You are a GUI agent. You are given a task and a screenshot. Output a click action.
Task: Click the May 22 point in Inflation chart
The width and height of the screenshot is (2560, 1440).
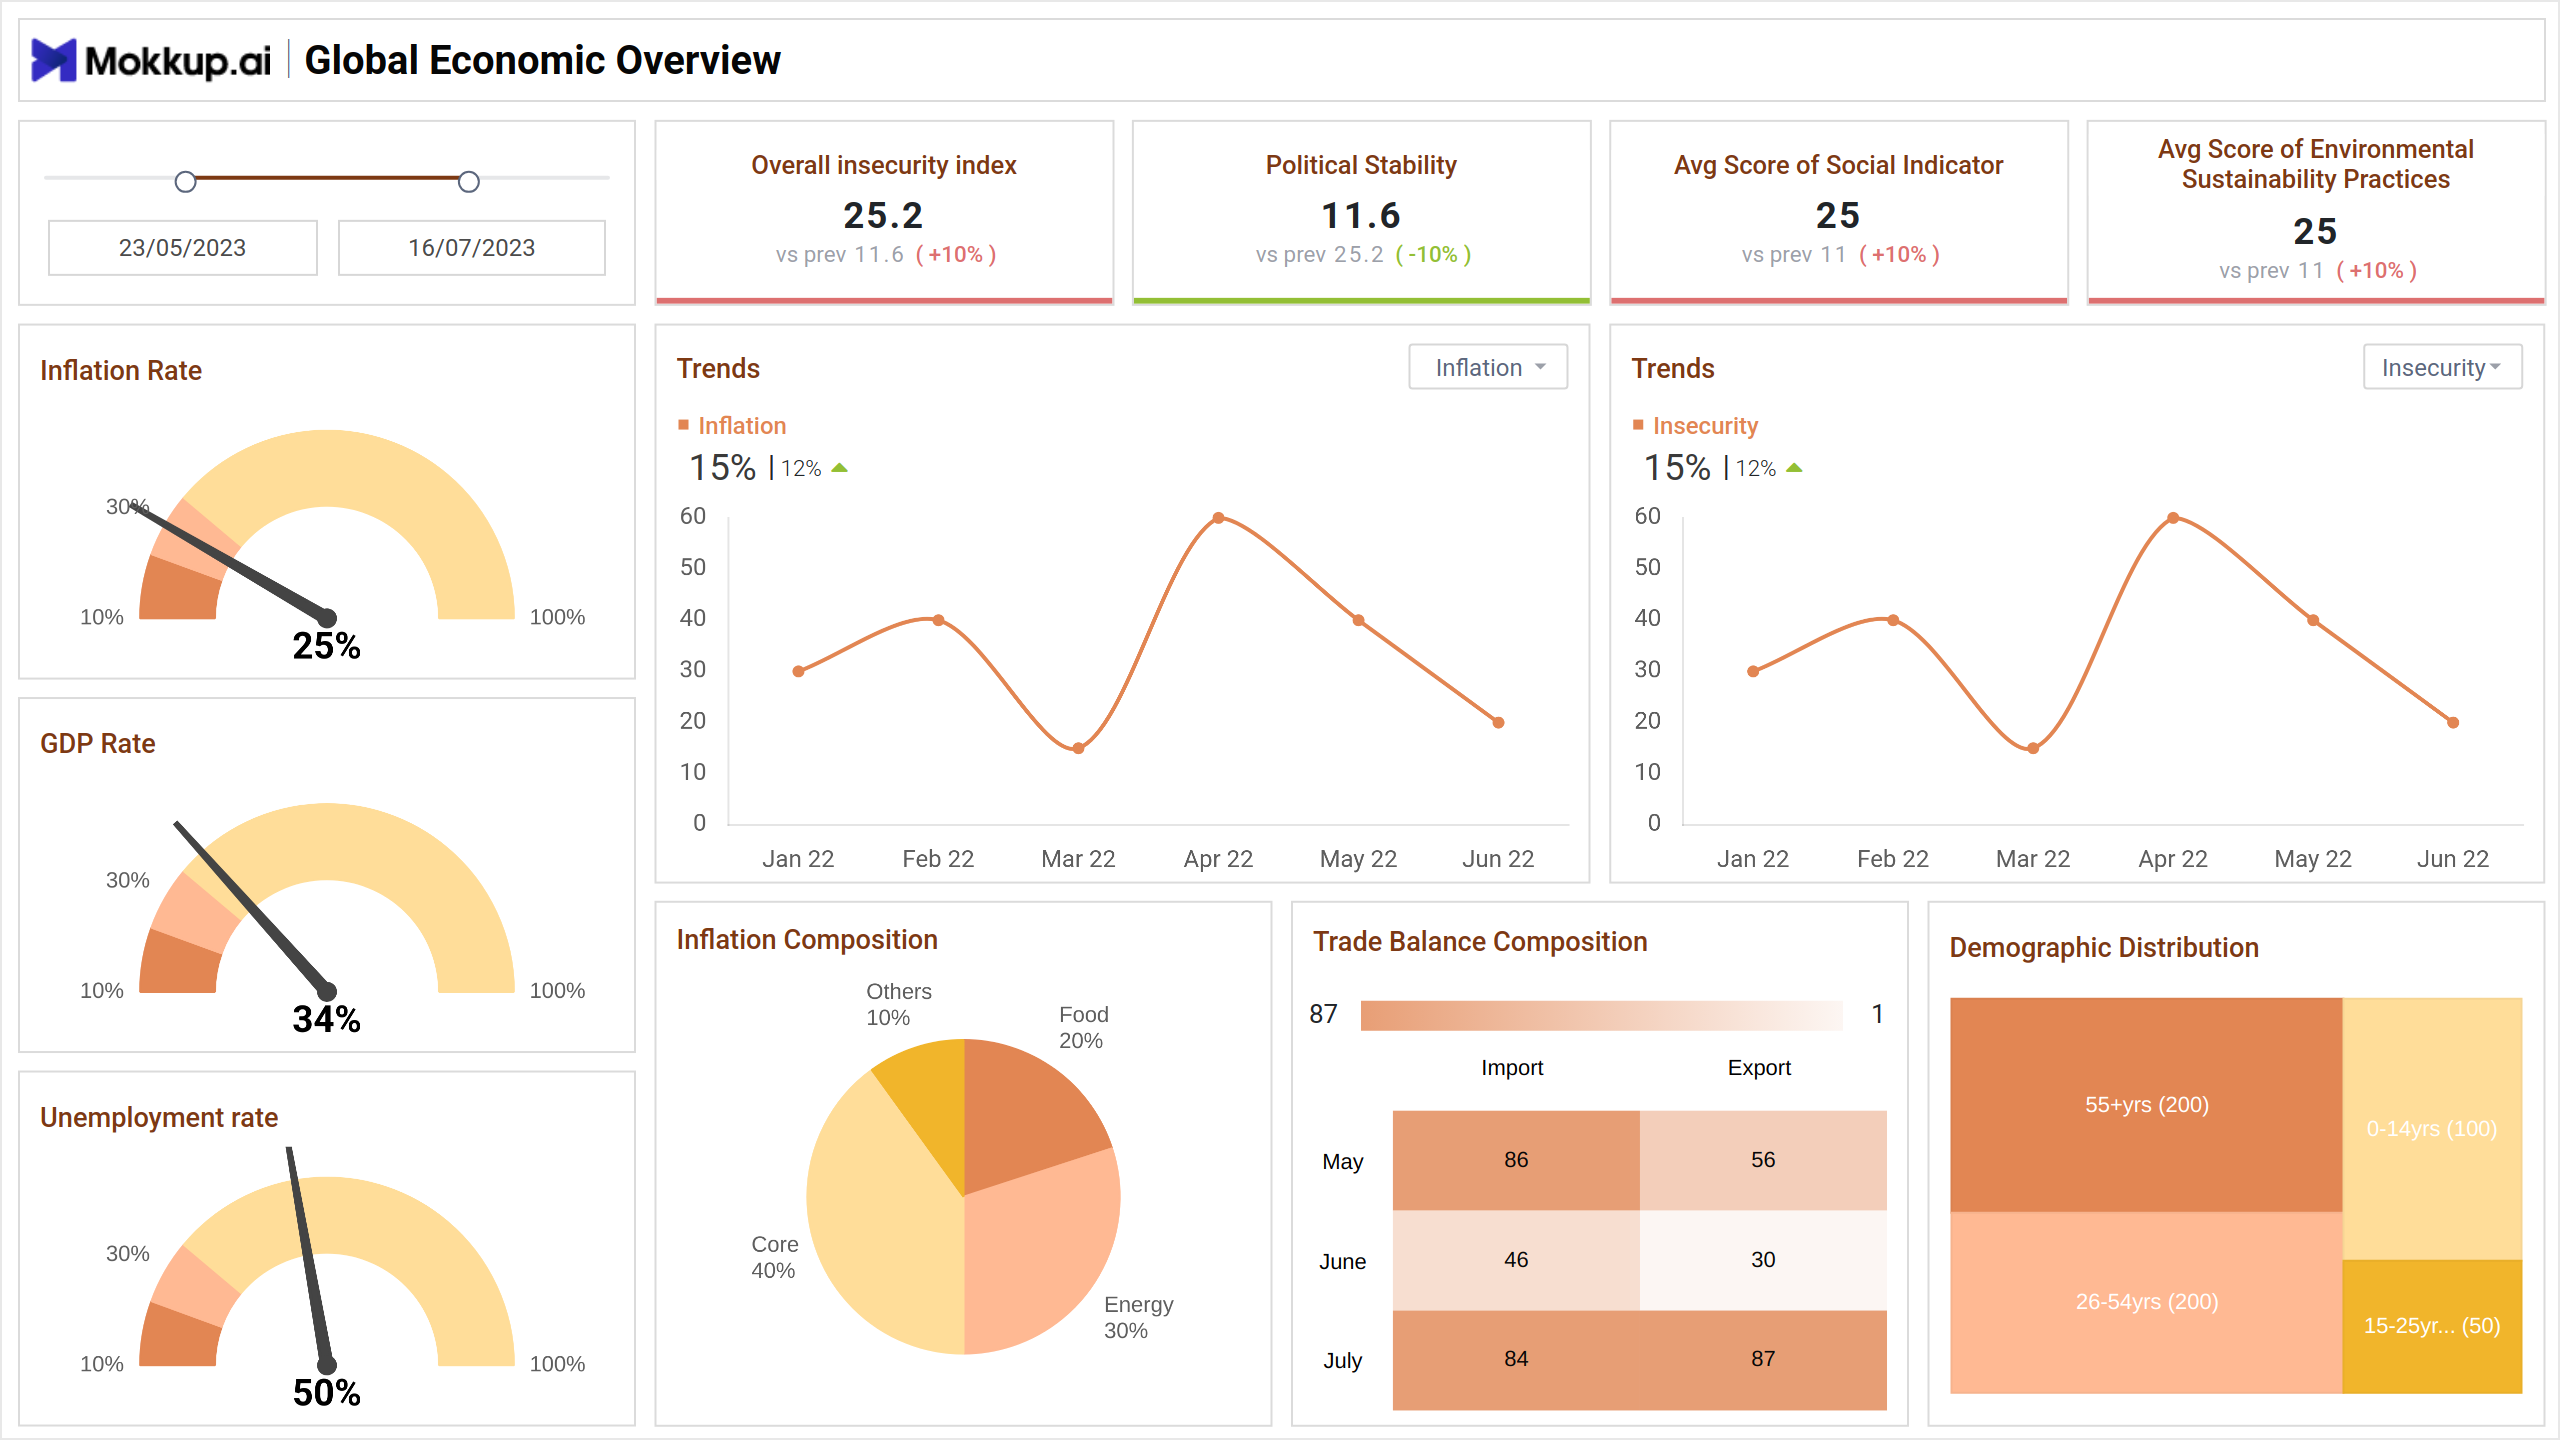(1358, 620)
